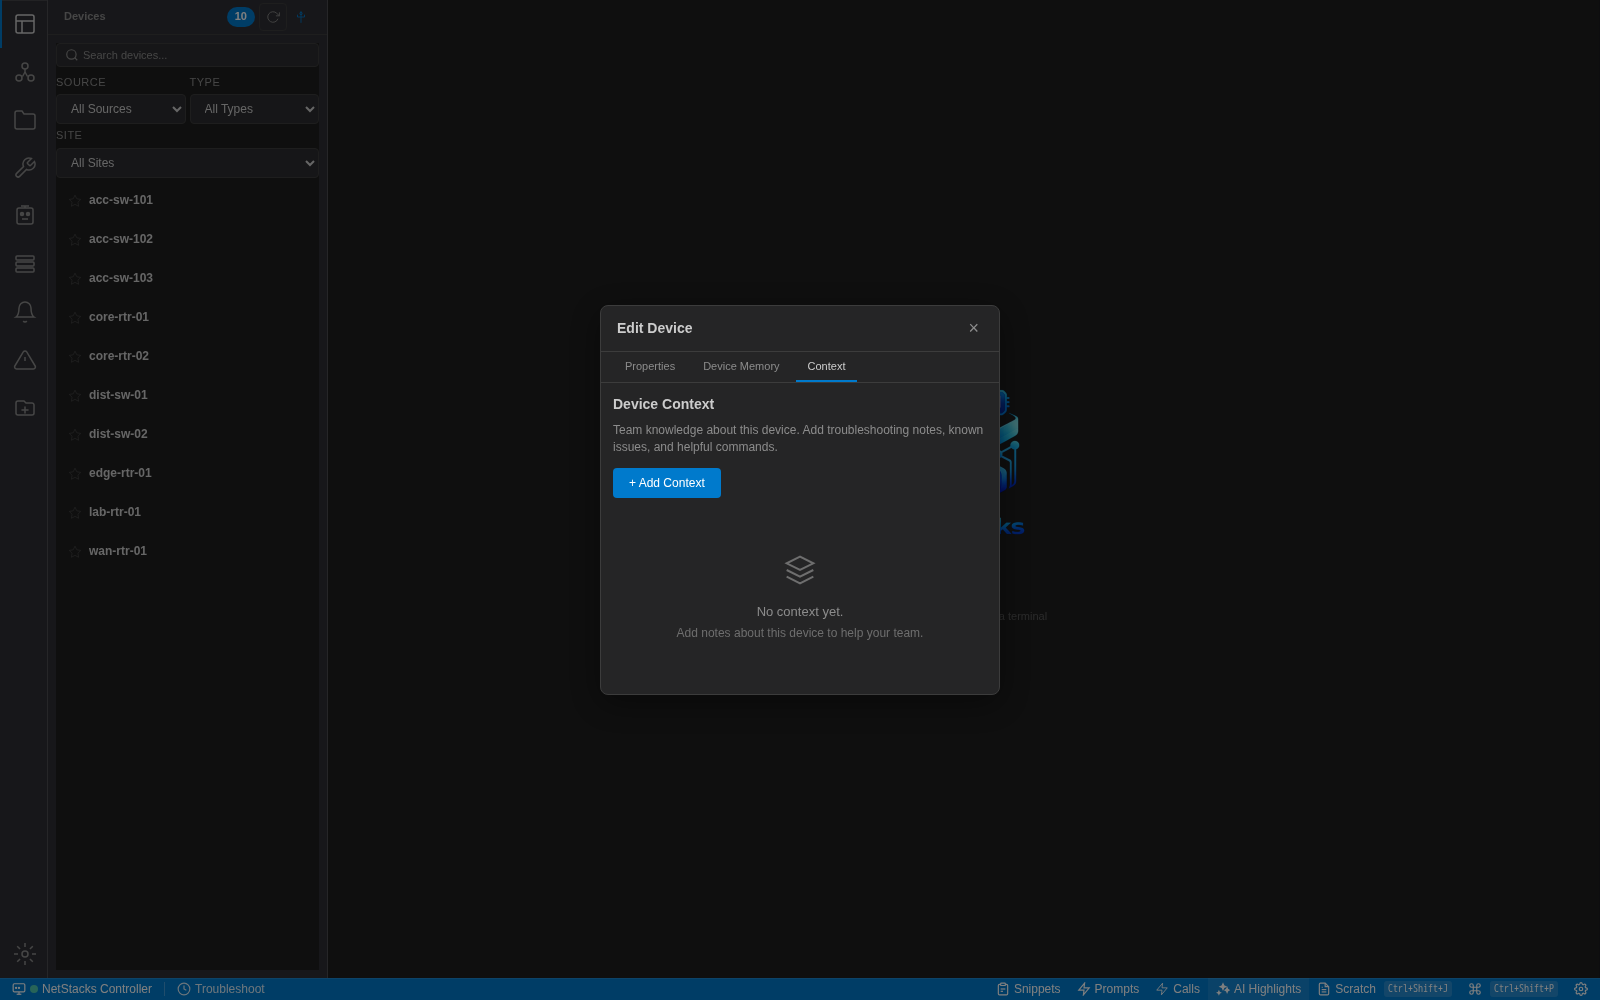Image resolution: width=1600 pixels, height=1000 pixels.
Task: Click NetStacks Controller status item
Action: point(82,989)
